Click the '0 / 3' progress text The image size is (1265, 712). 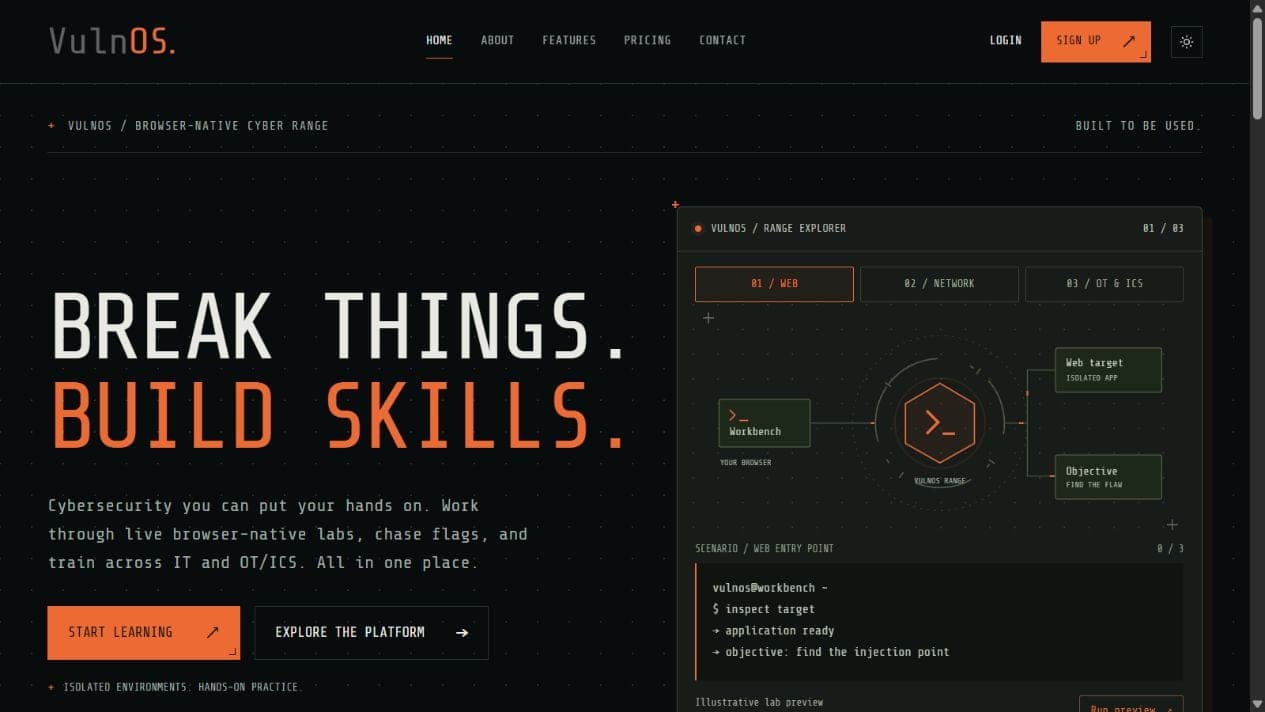pyautogui.click(x=1170, y=548)
